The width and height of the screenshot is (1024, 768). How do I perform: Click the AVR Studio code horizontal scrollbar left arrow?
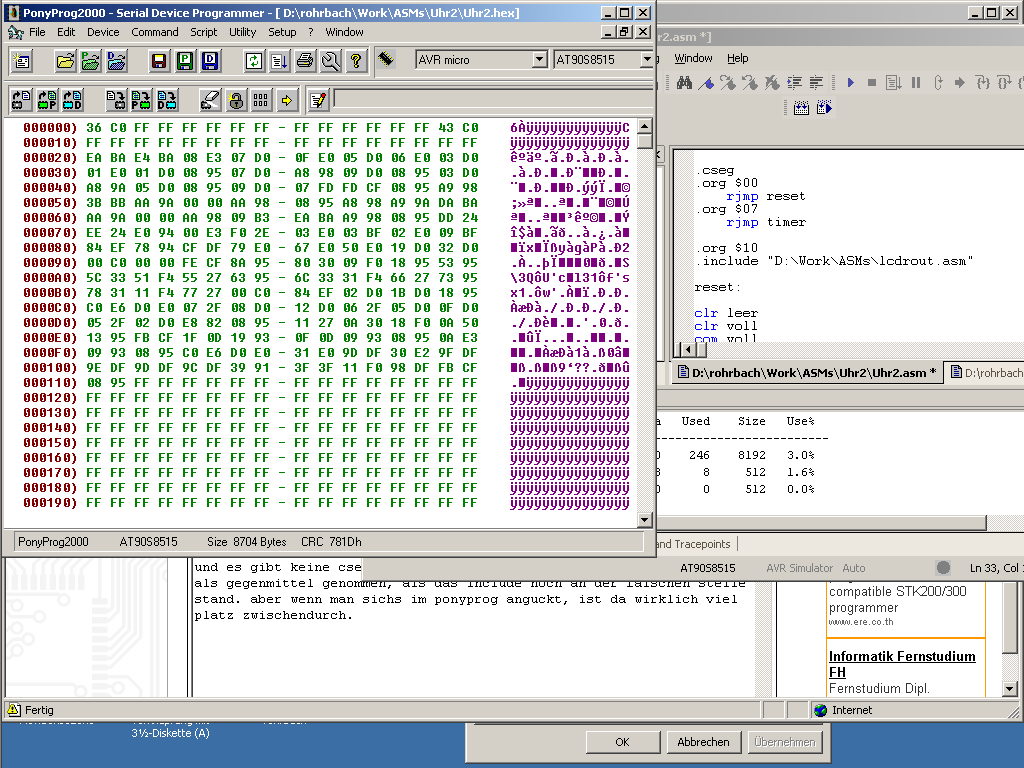tap(688, 350)
